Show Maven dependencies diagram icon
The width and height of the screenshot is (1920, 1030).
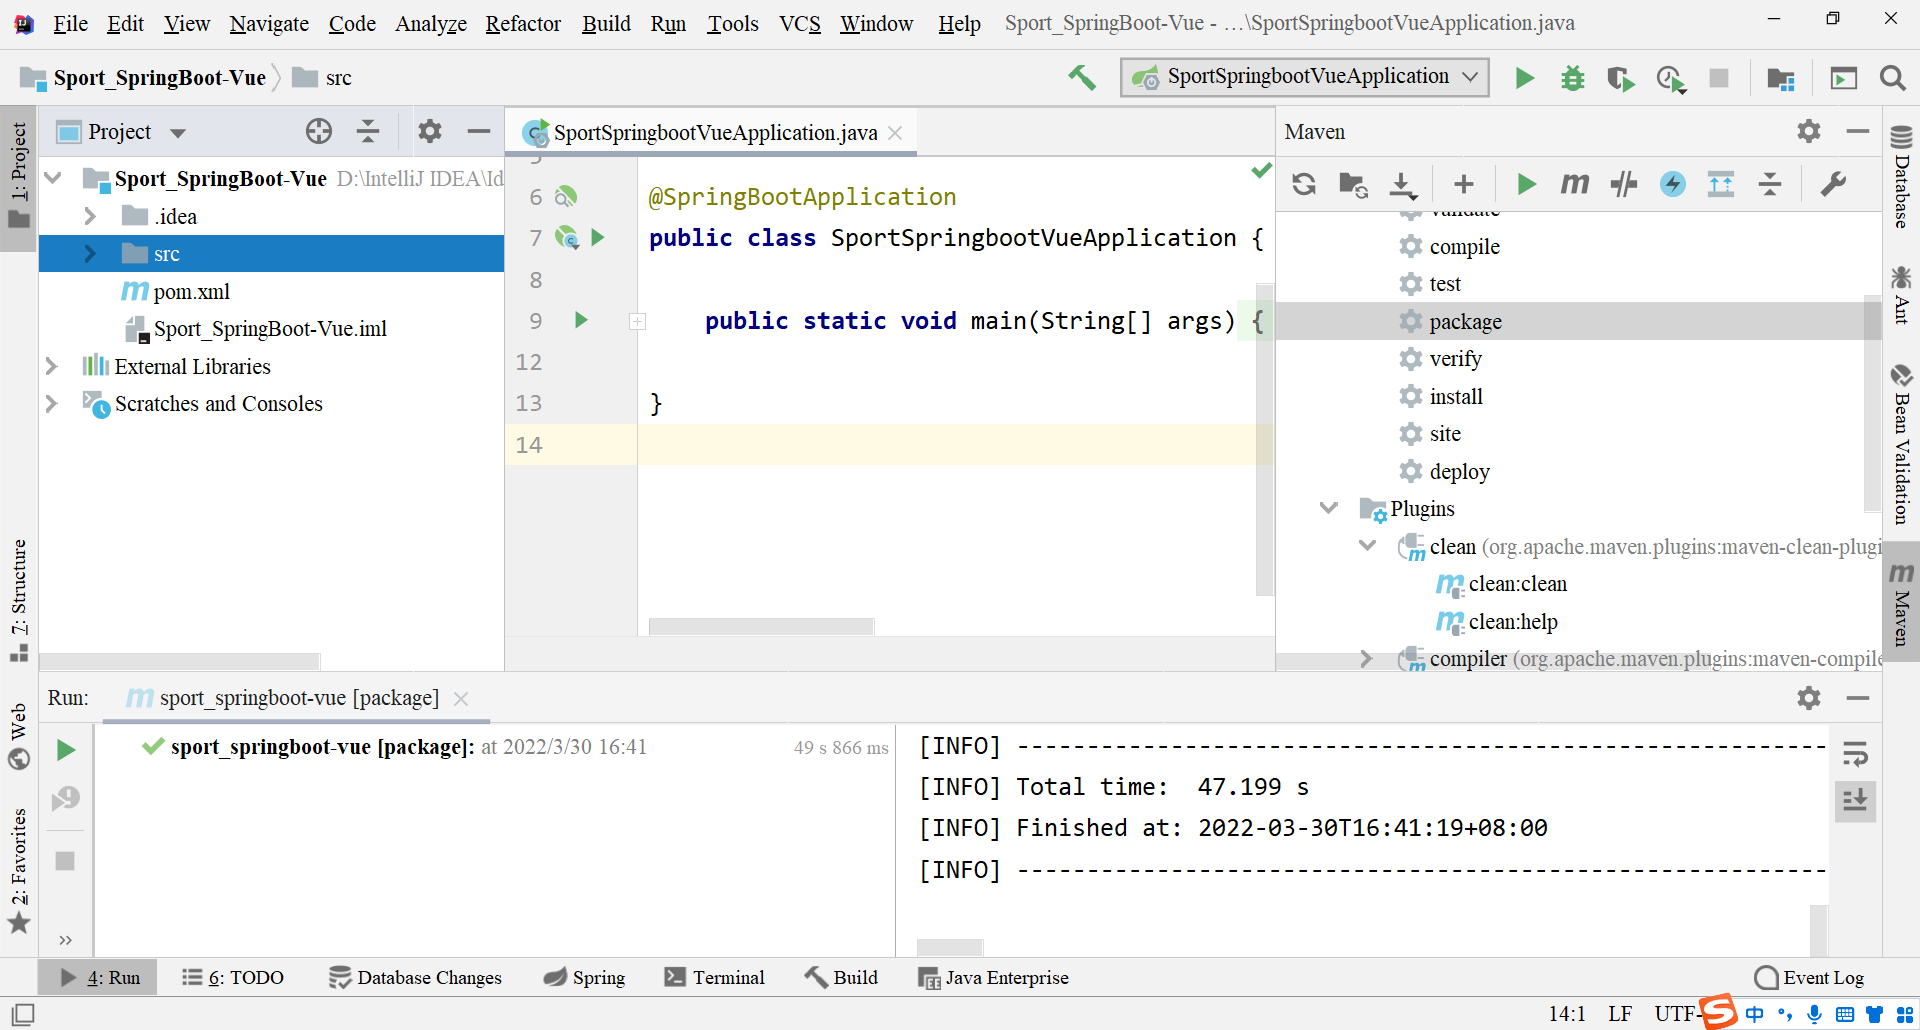click(1721, 184)
